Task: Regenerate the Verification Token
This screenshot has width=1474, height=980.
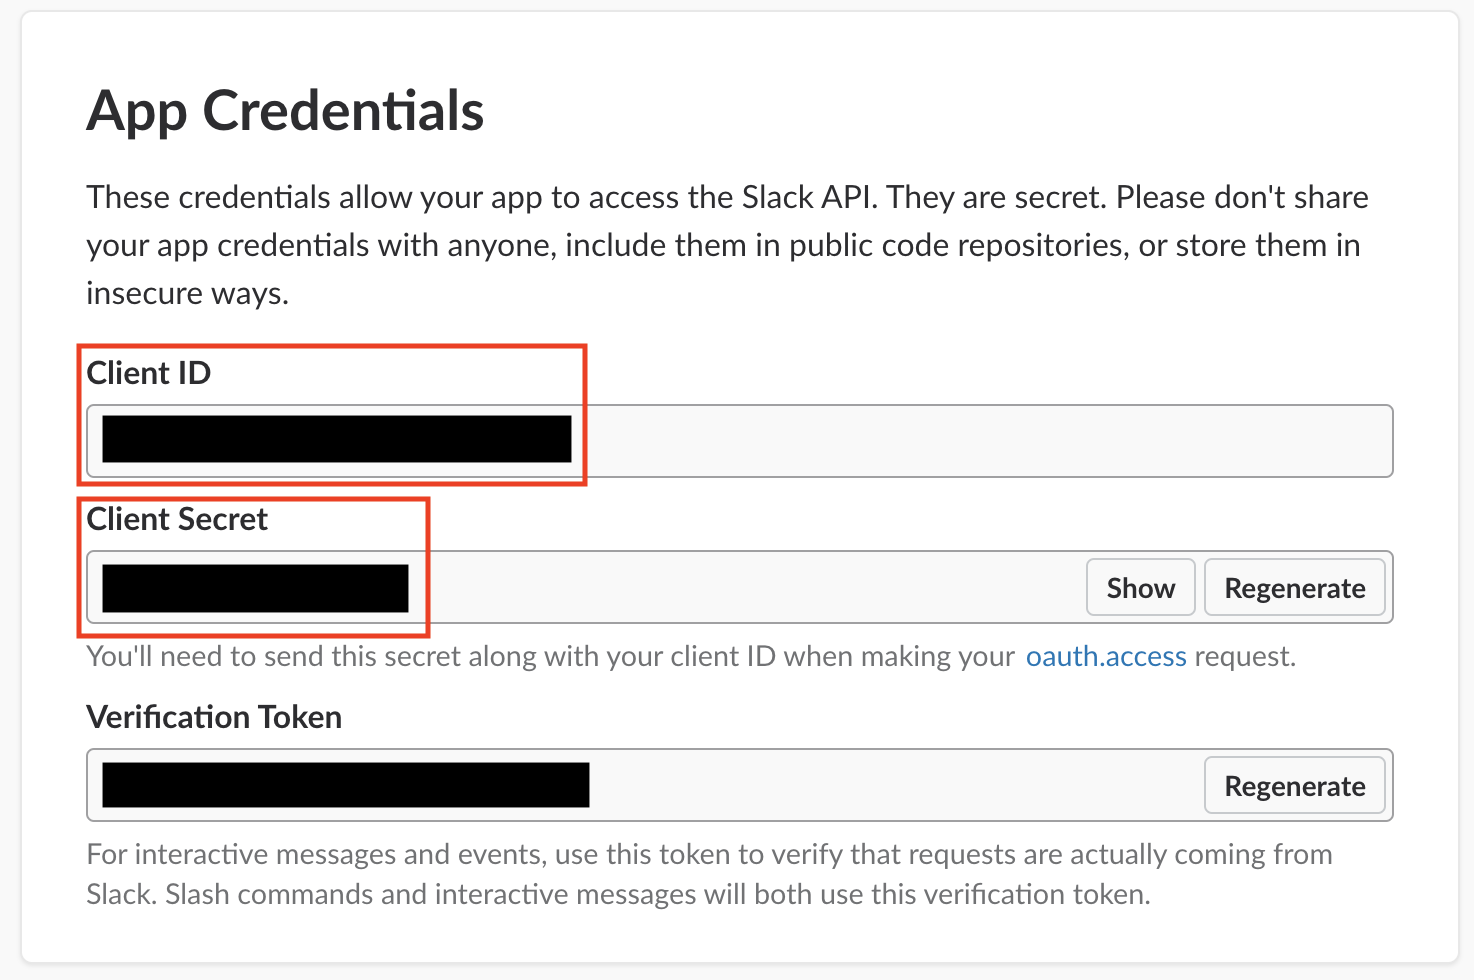Action: [x=1294, y=786]
